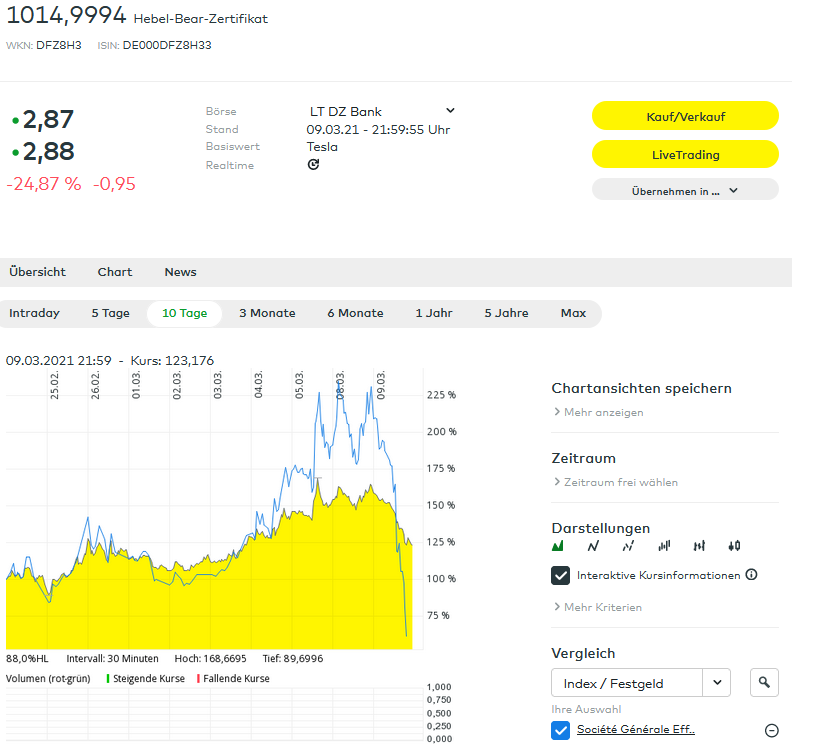Expand the Übernehmen in ... dropdown
The width and height of the screenshot is (814, 744).
click(685, 190)
